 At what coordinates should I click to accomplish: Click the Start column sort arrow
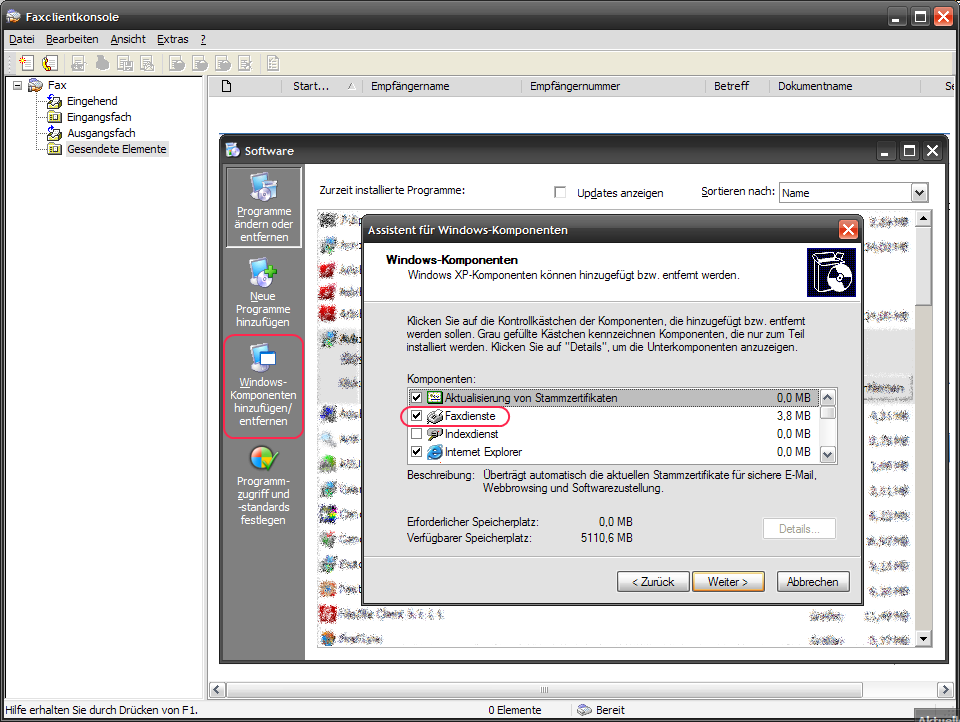click(351, 87)
